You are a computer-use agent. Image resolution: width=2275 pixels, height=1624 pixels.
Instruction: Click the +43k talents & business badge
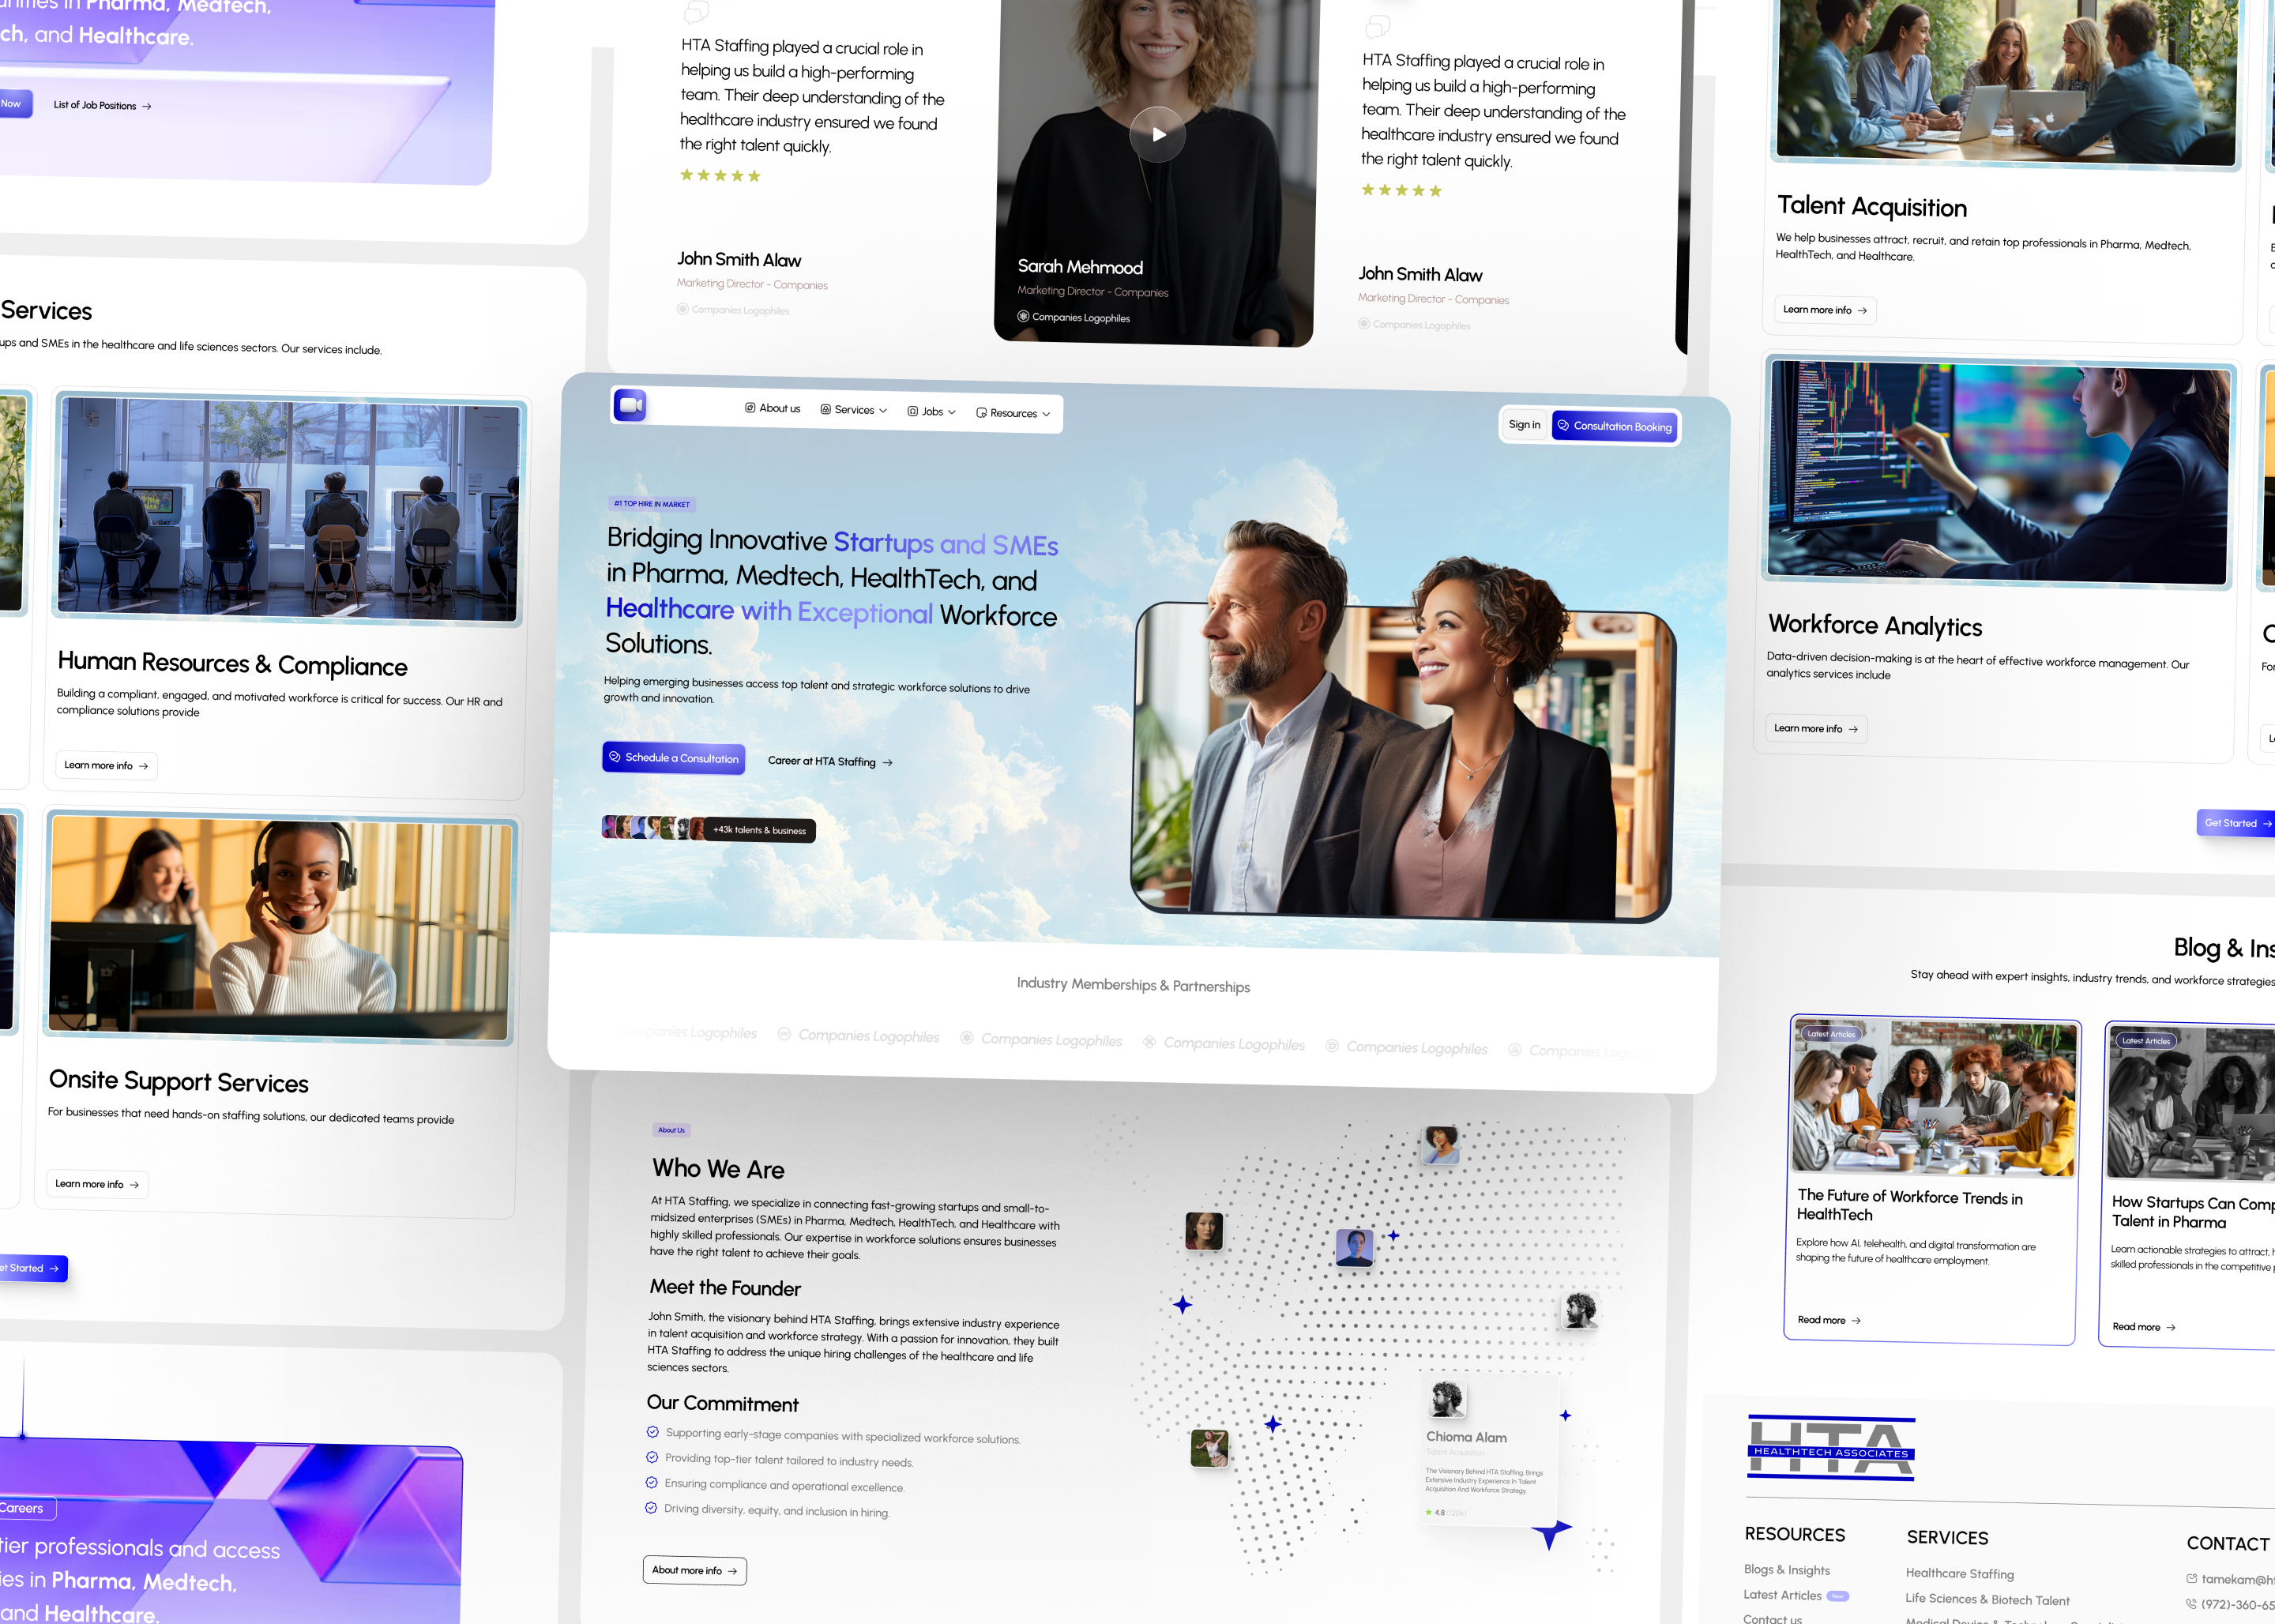pos(759,830)
